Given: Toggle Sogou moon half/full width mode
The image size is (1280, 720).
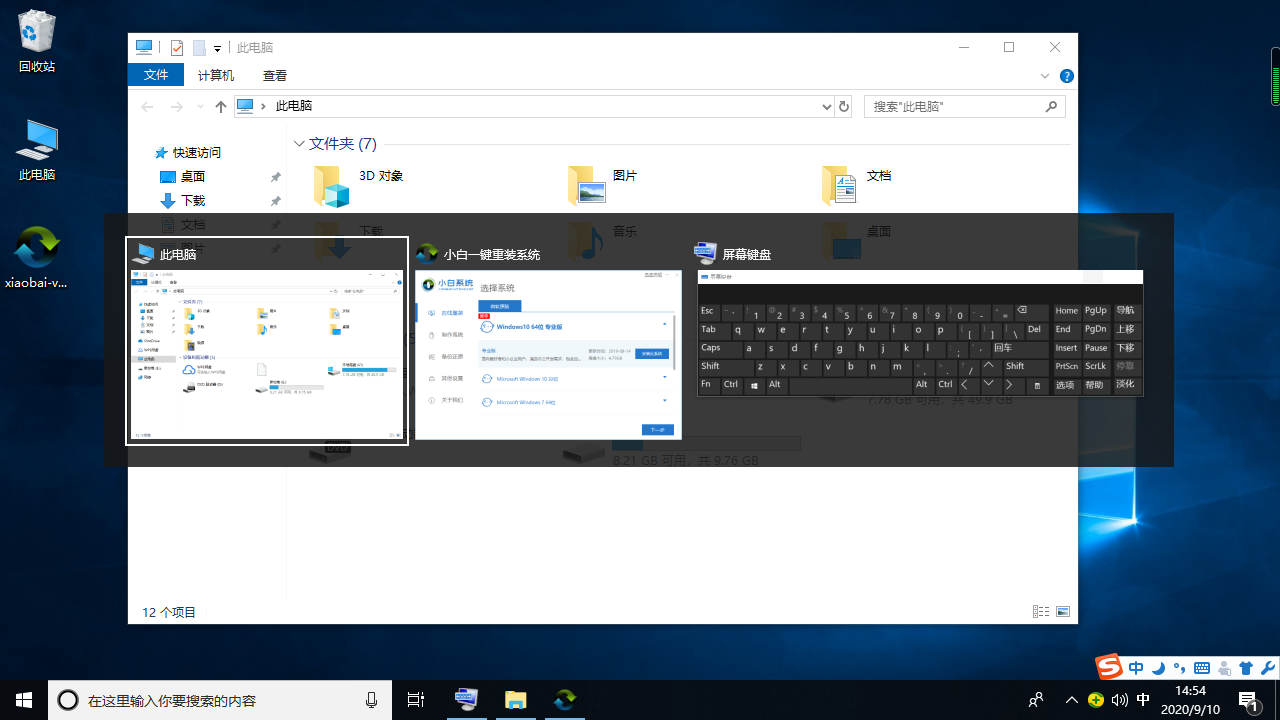Looking at the screenshot, I should click(1158, 668).
